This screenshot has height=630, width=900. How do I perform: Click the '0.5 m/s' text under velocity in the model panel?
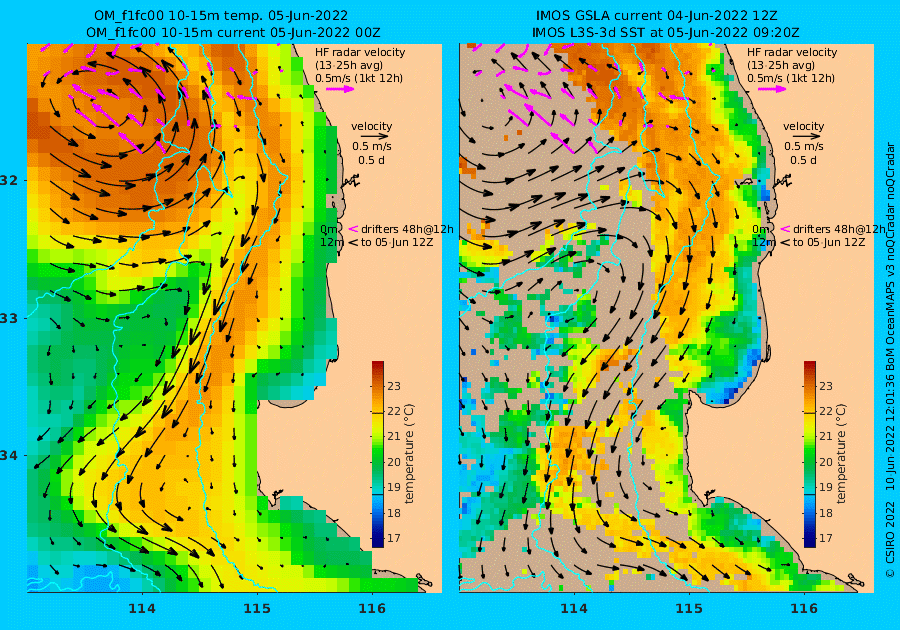(372, 146)
